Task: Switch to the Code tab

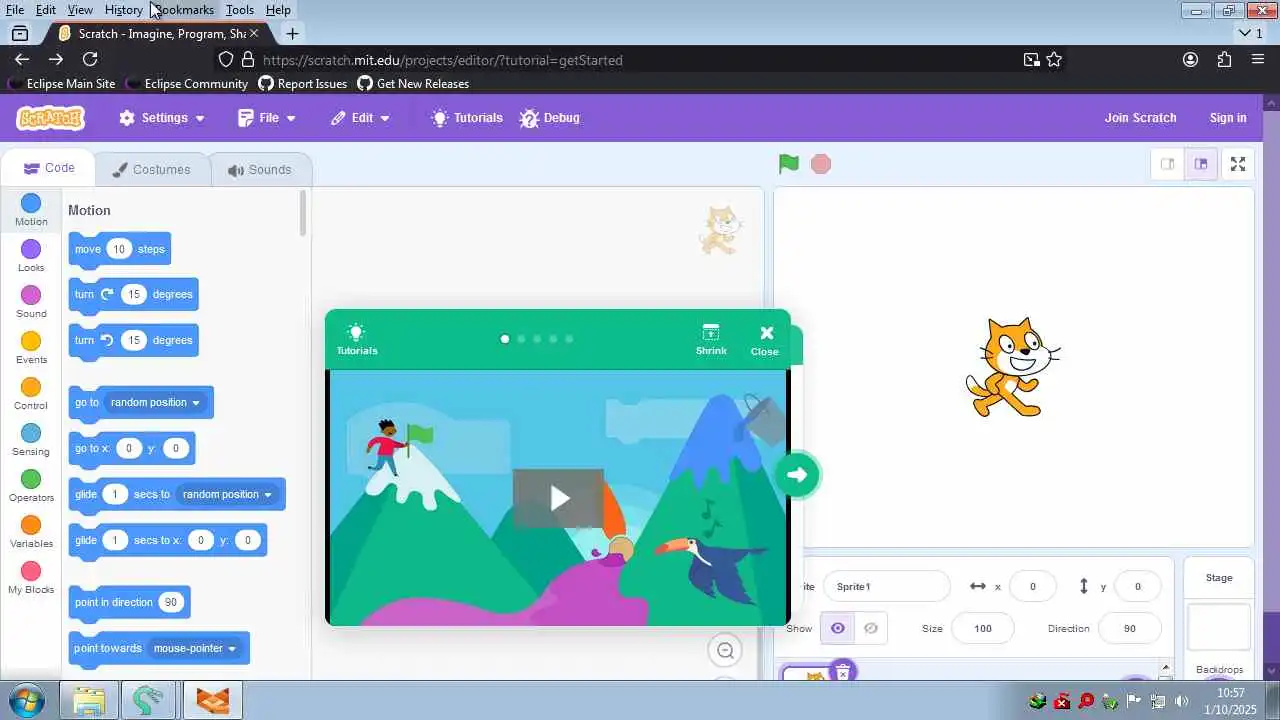Action: pyautogui.click(x=48, y=168)
